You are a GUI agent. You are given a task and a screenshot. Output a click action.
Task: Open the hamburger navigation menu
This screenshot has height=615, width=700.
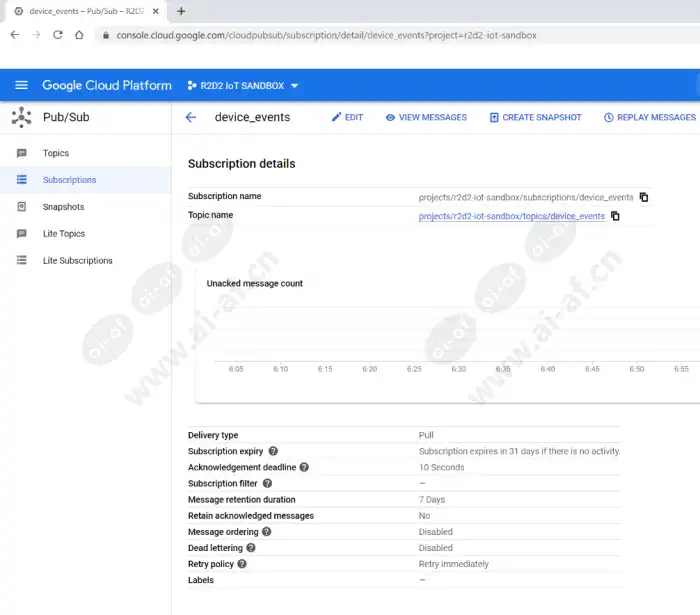click(x=21, y=85)
